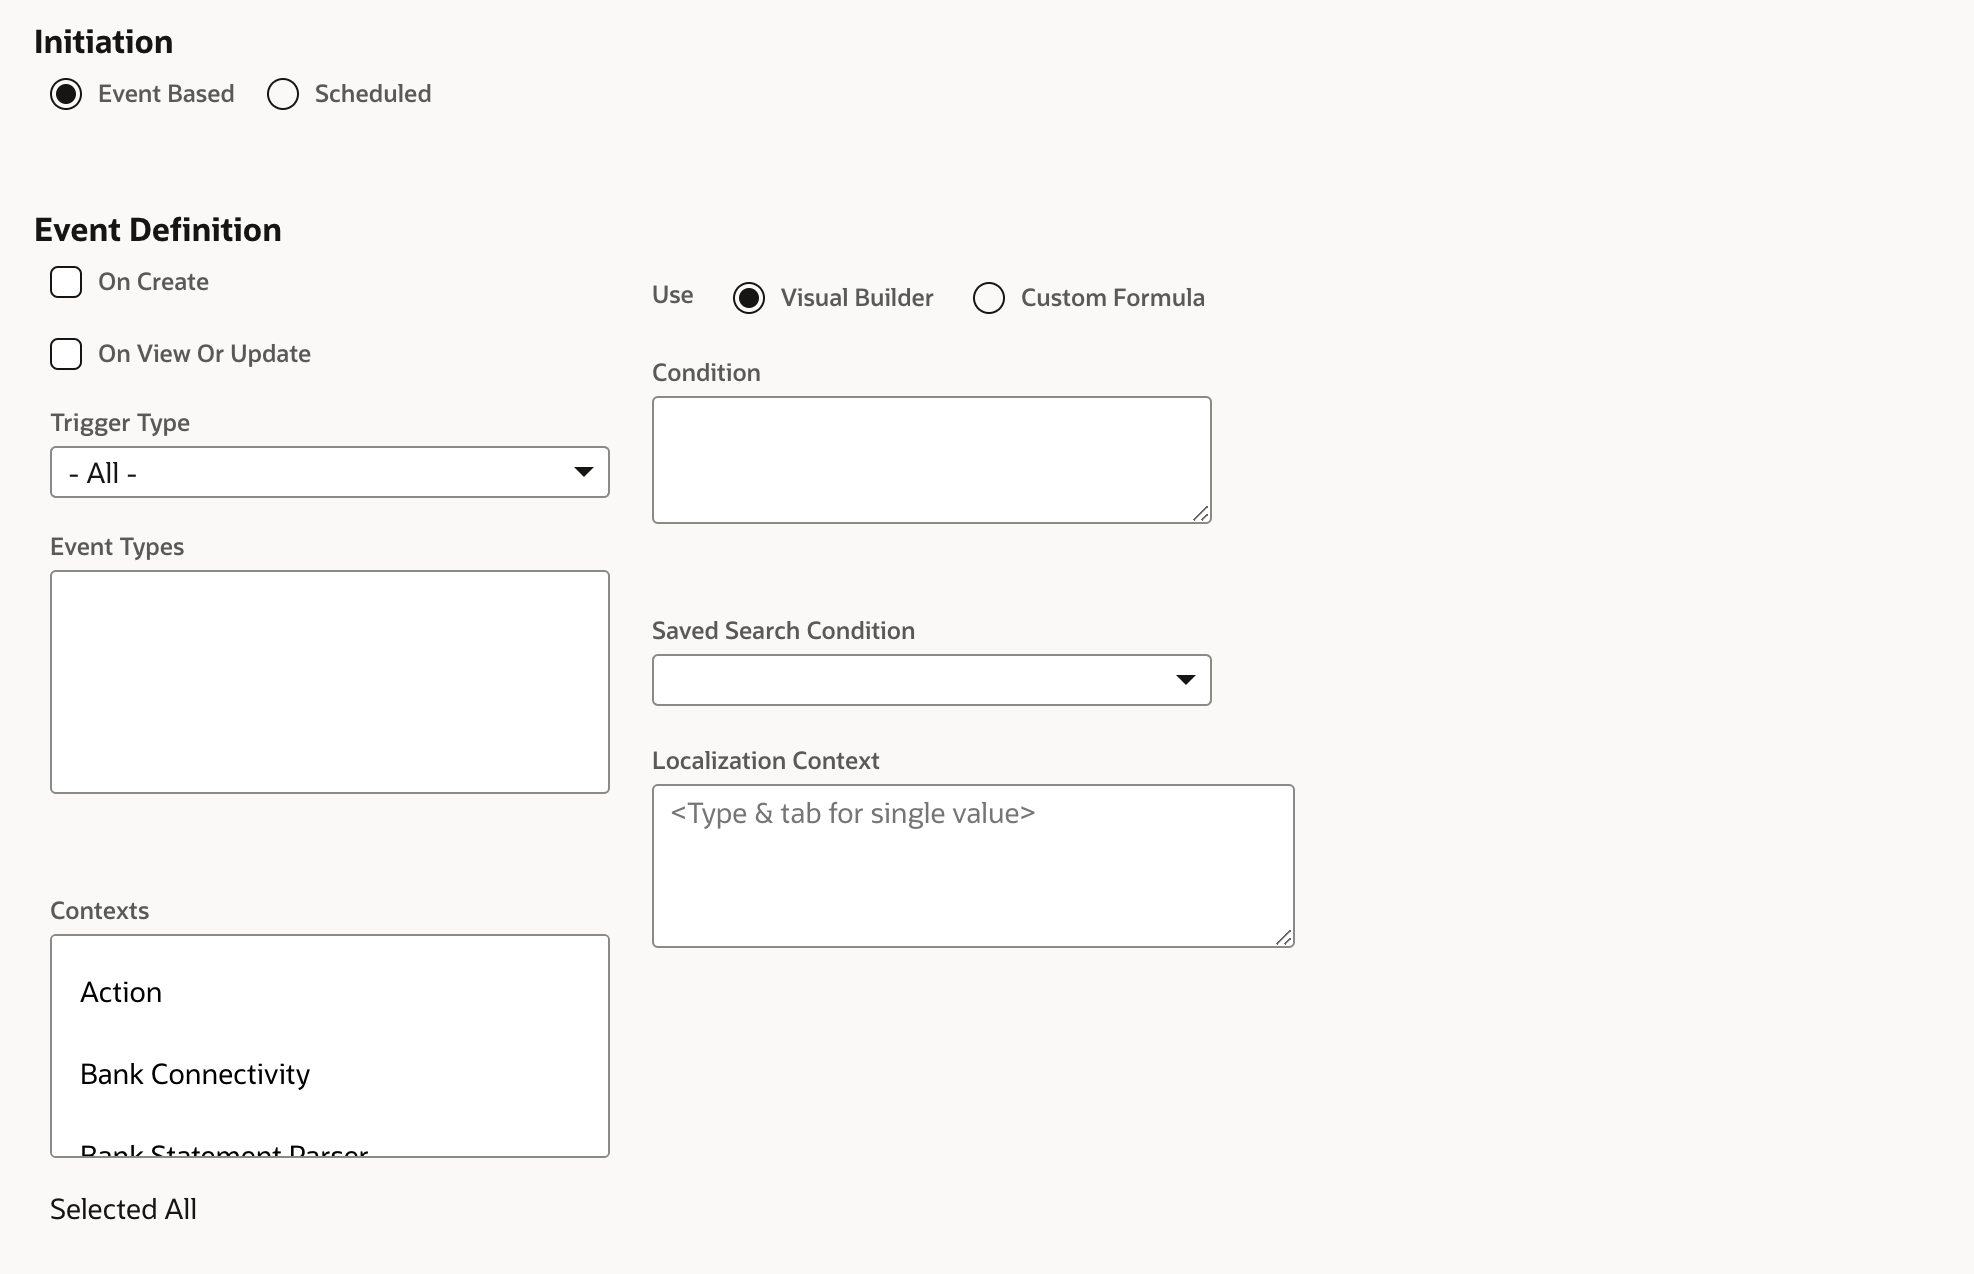Select the Scheduled initiation option
This screenshot has width=1974, height=1274.
[x=283, y=94]
